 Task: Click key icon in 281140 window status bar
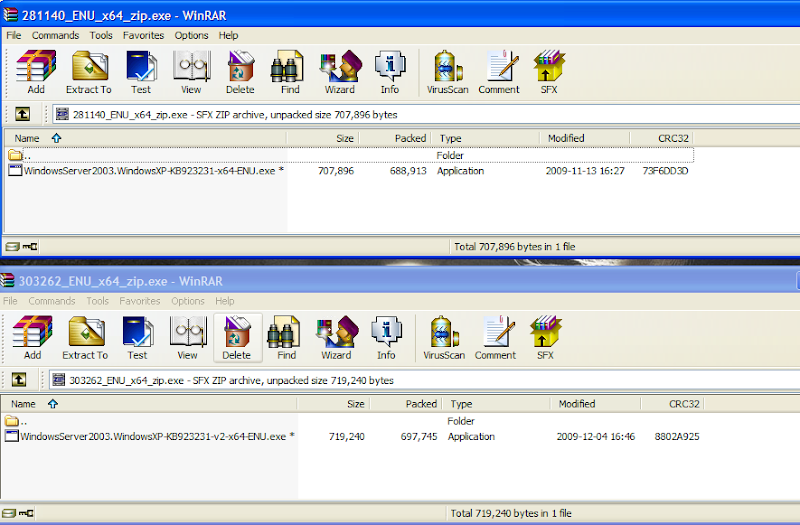(30, 247)
